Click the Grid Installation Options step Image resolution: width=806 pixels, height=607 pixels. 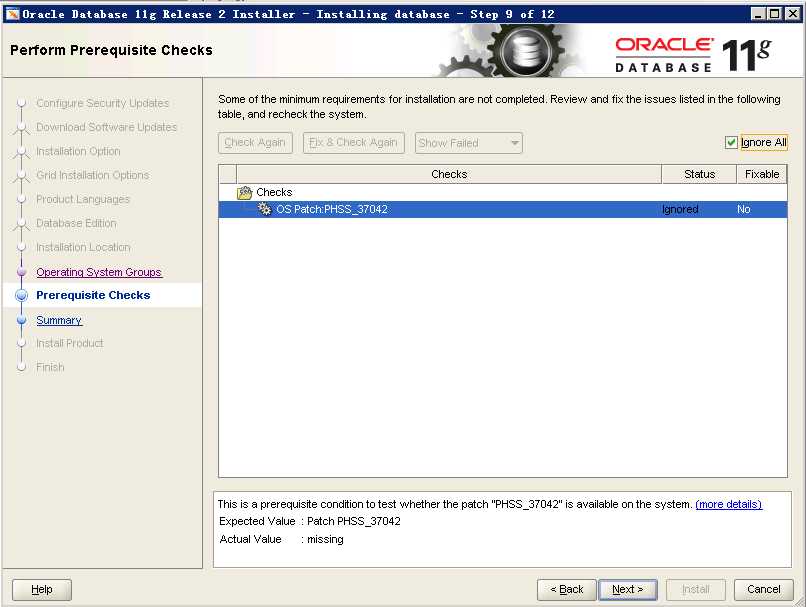tap(93, 175)
